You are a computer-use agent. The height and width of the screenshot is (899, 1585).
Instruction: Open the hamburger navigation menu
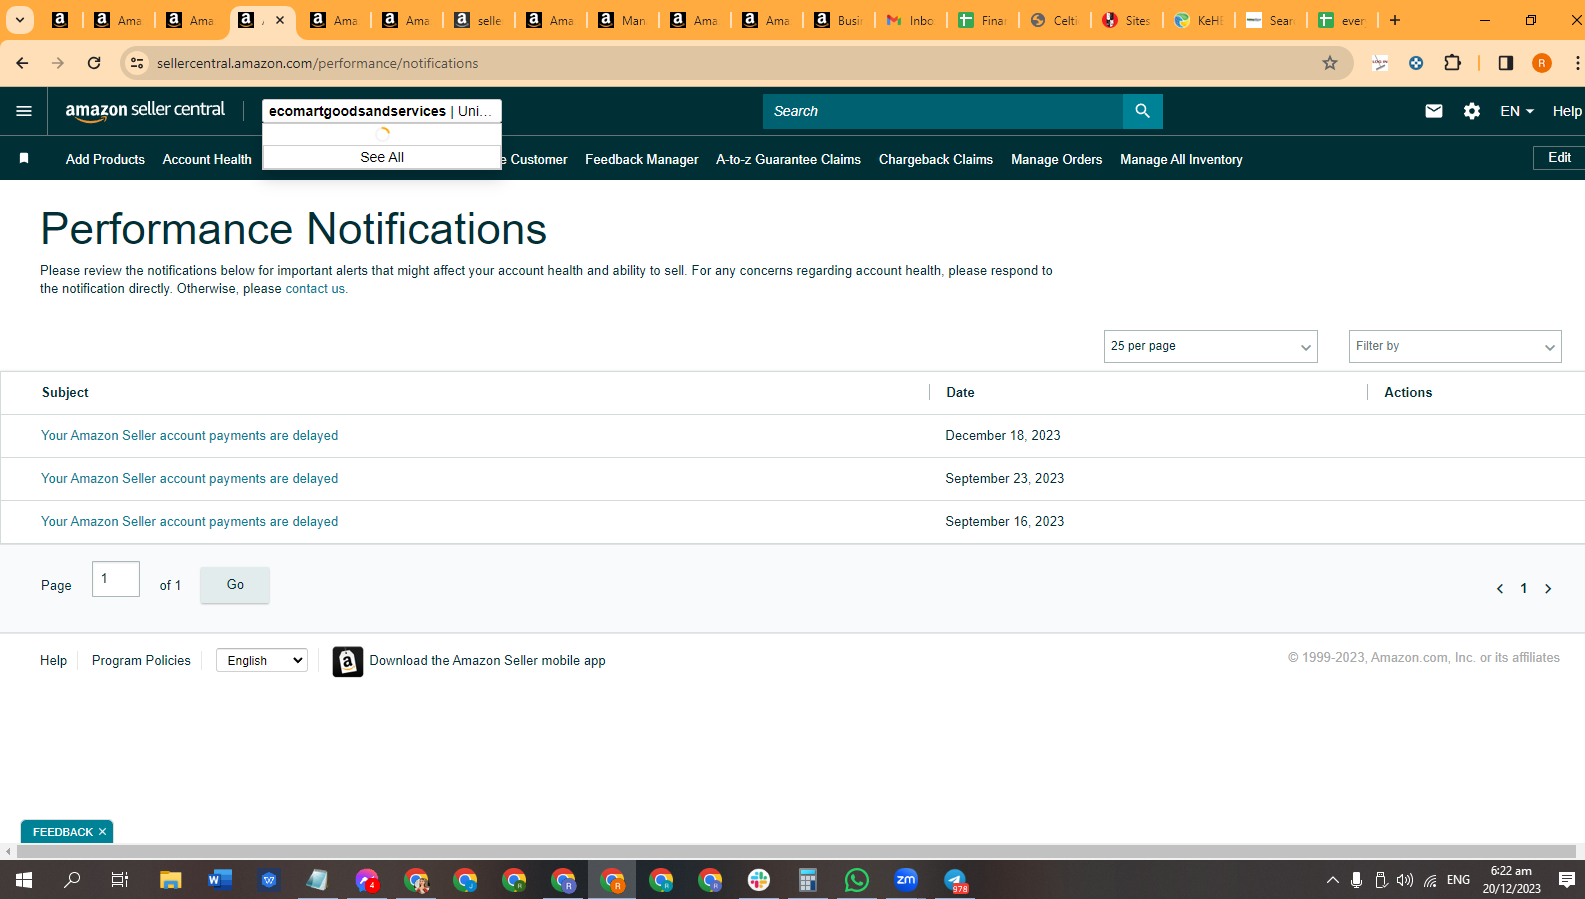(24, 111)
